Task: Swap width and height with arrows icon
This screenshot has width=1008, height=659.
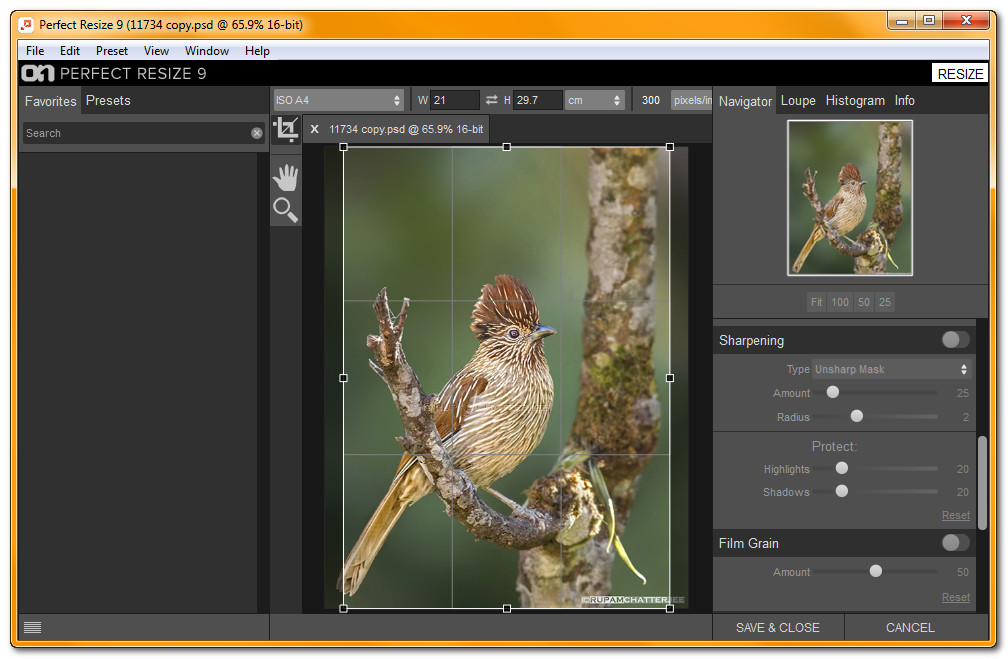Action: click(492, 100)
